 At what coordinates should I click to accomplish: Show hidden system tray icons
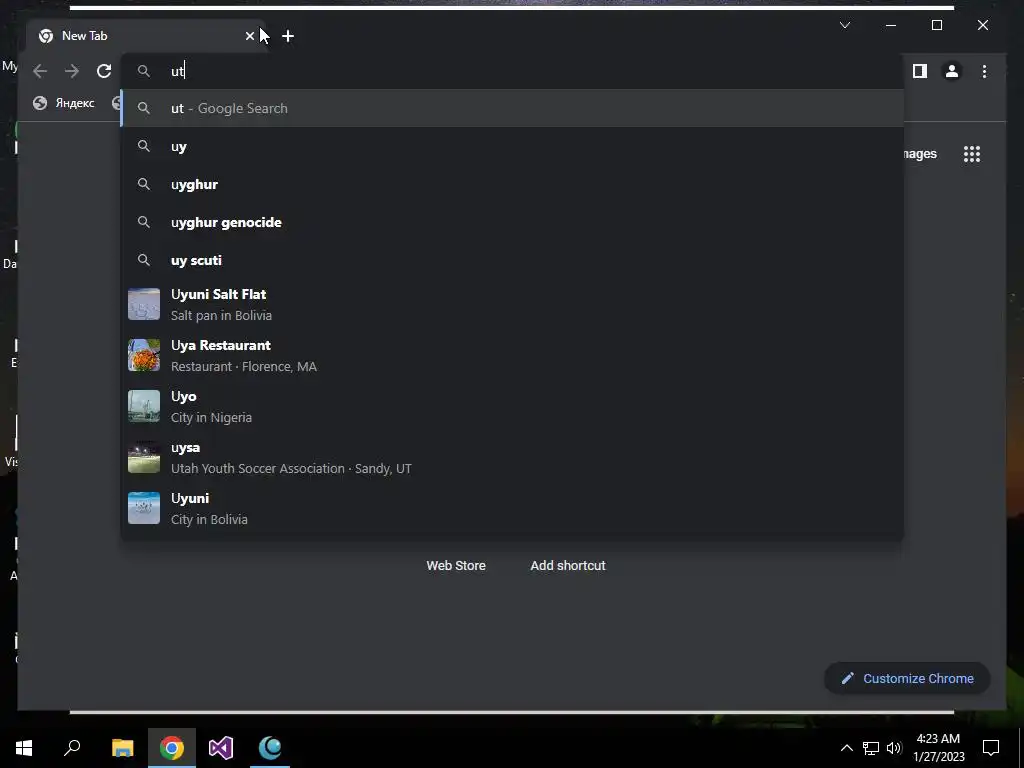[x=846, y=748]
